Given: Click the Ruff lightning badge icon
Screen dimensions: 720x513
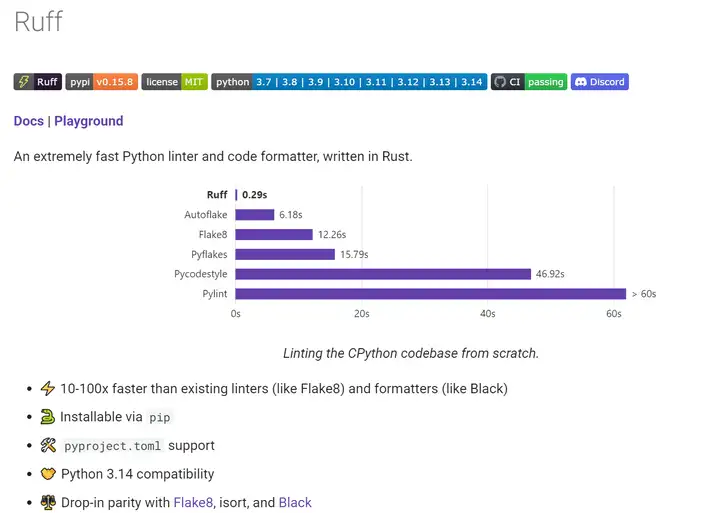Looking at the screenshot, I should coord(24,82).
